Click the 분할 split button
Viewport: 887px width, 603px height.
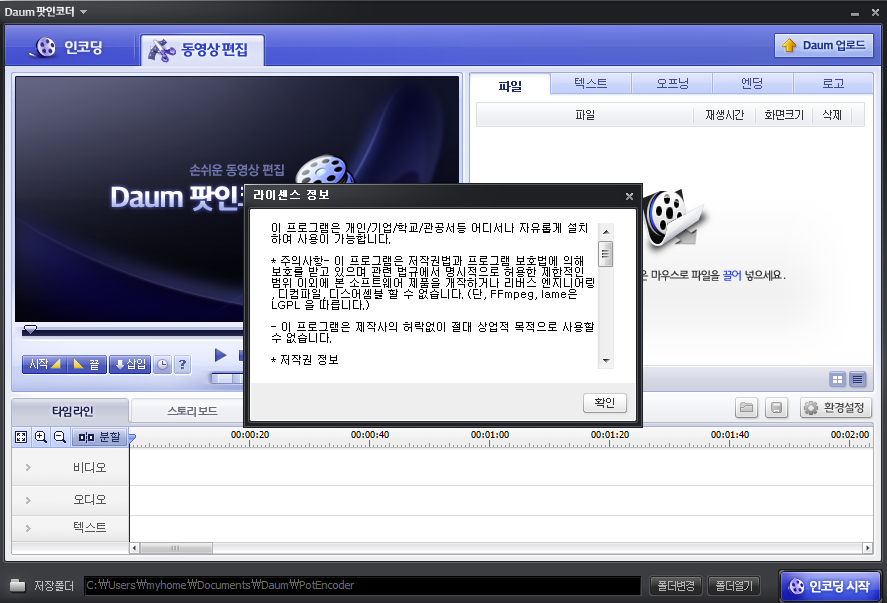coord(100,437)
